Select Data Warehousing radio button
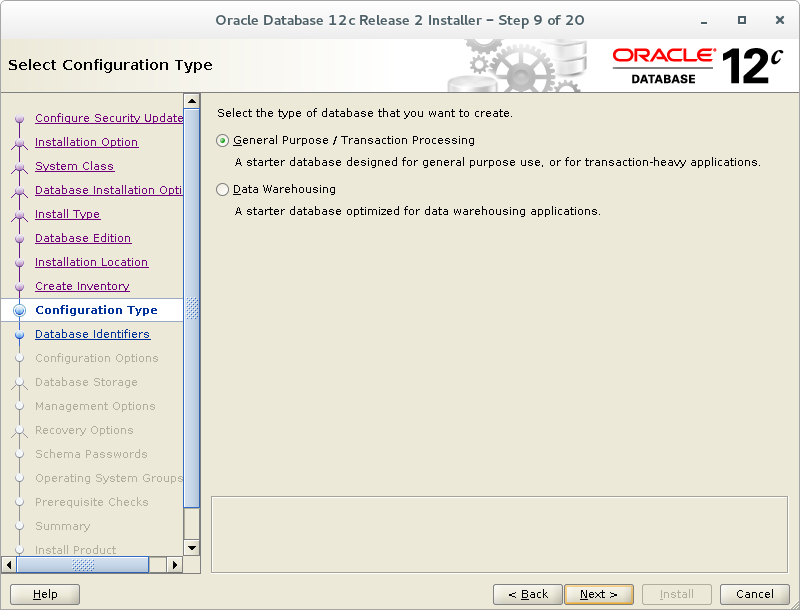Screen dimensions: 800x610 coord(222,189)
